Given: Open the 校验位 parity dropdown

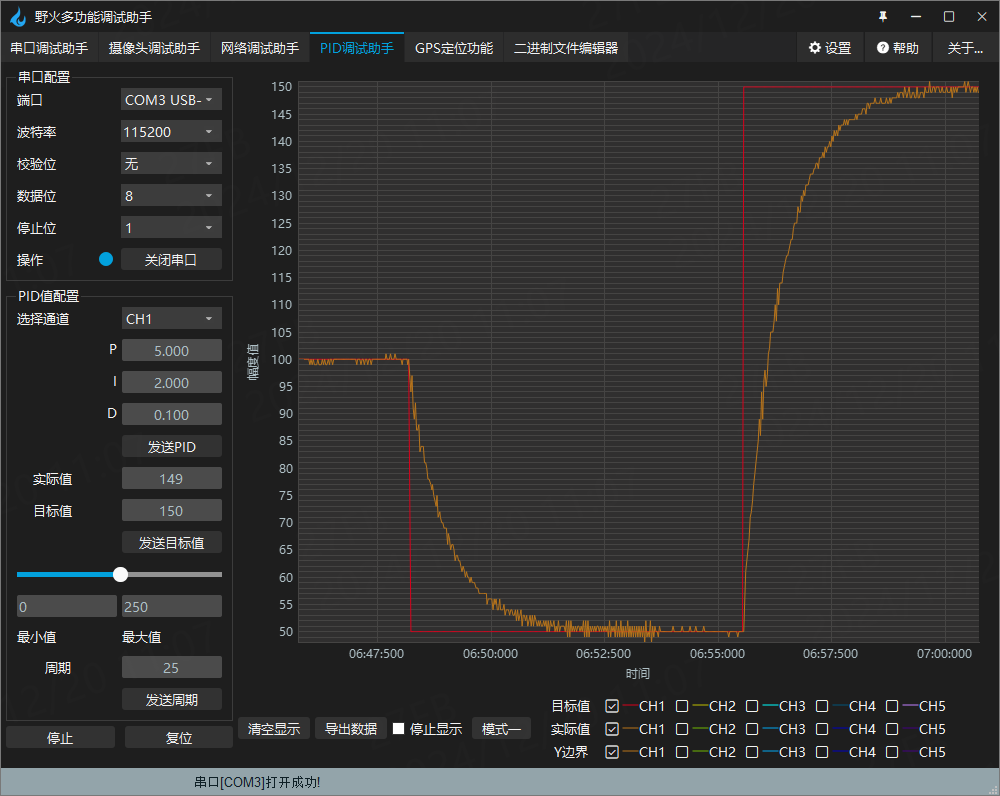Looking at the screenshot, I should pos(171,163).
